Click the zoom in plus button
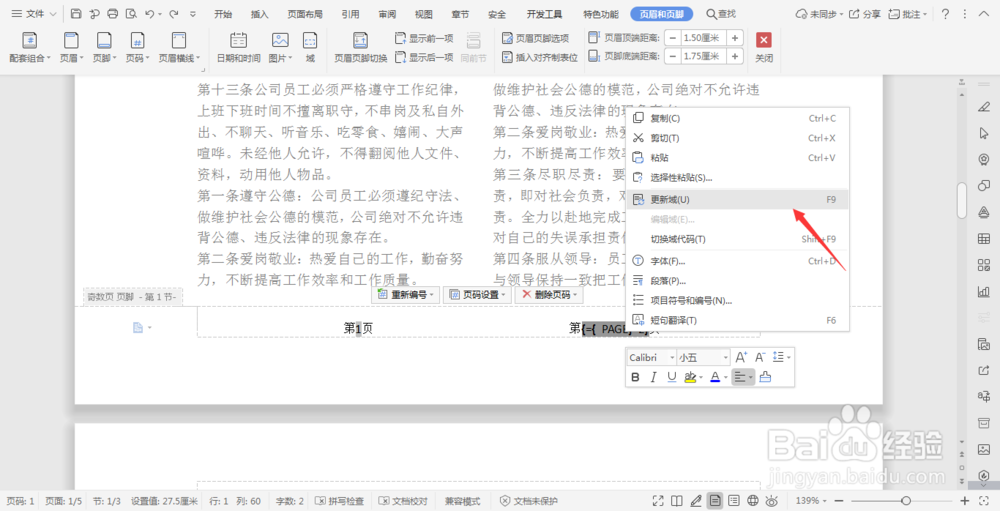 [965, 501]
